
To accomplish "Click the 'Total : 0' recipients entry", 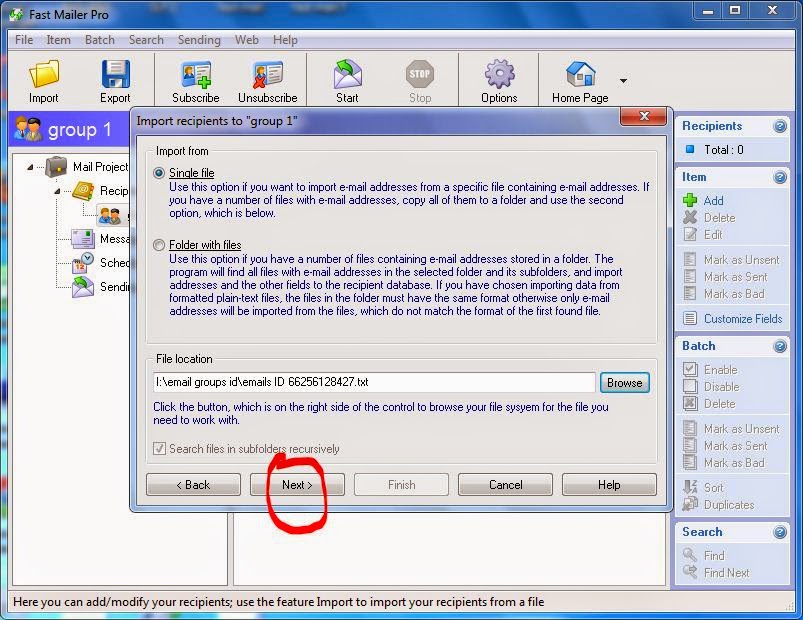I will 724,149.
